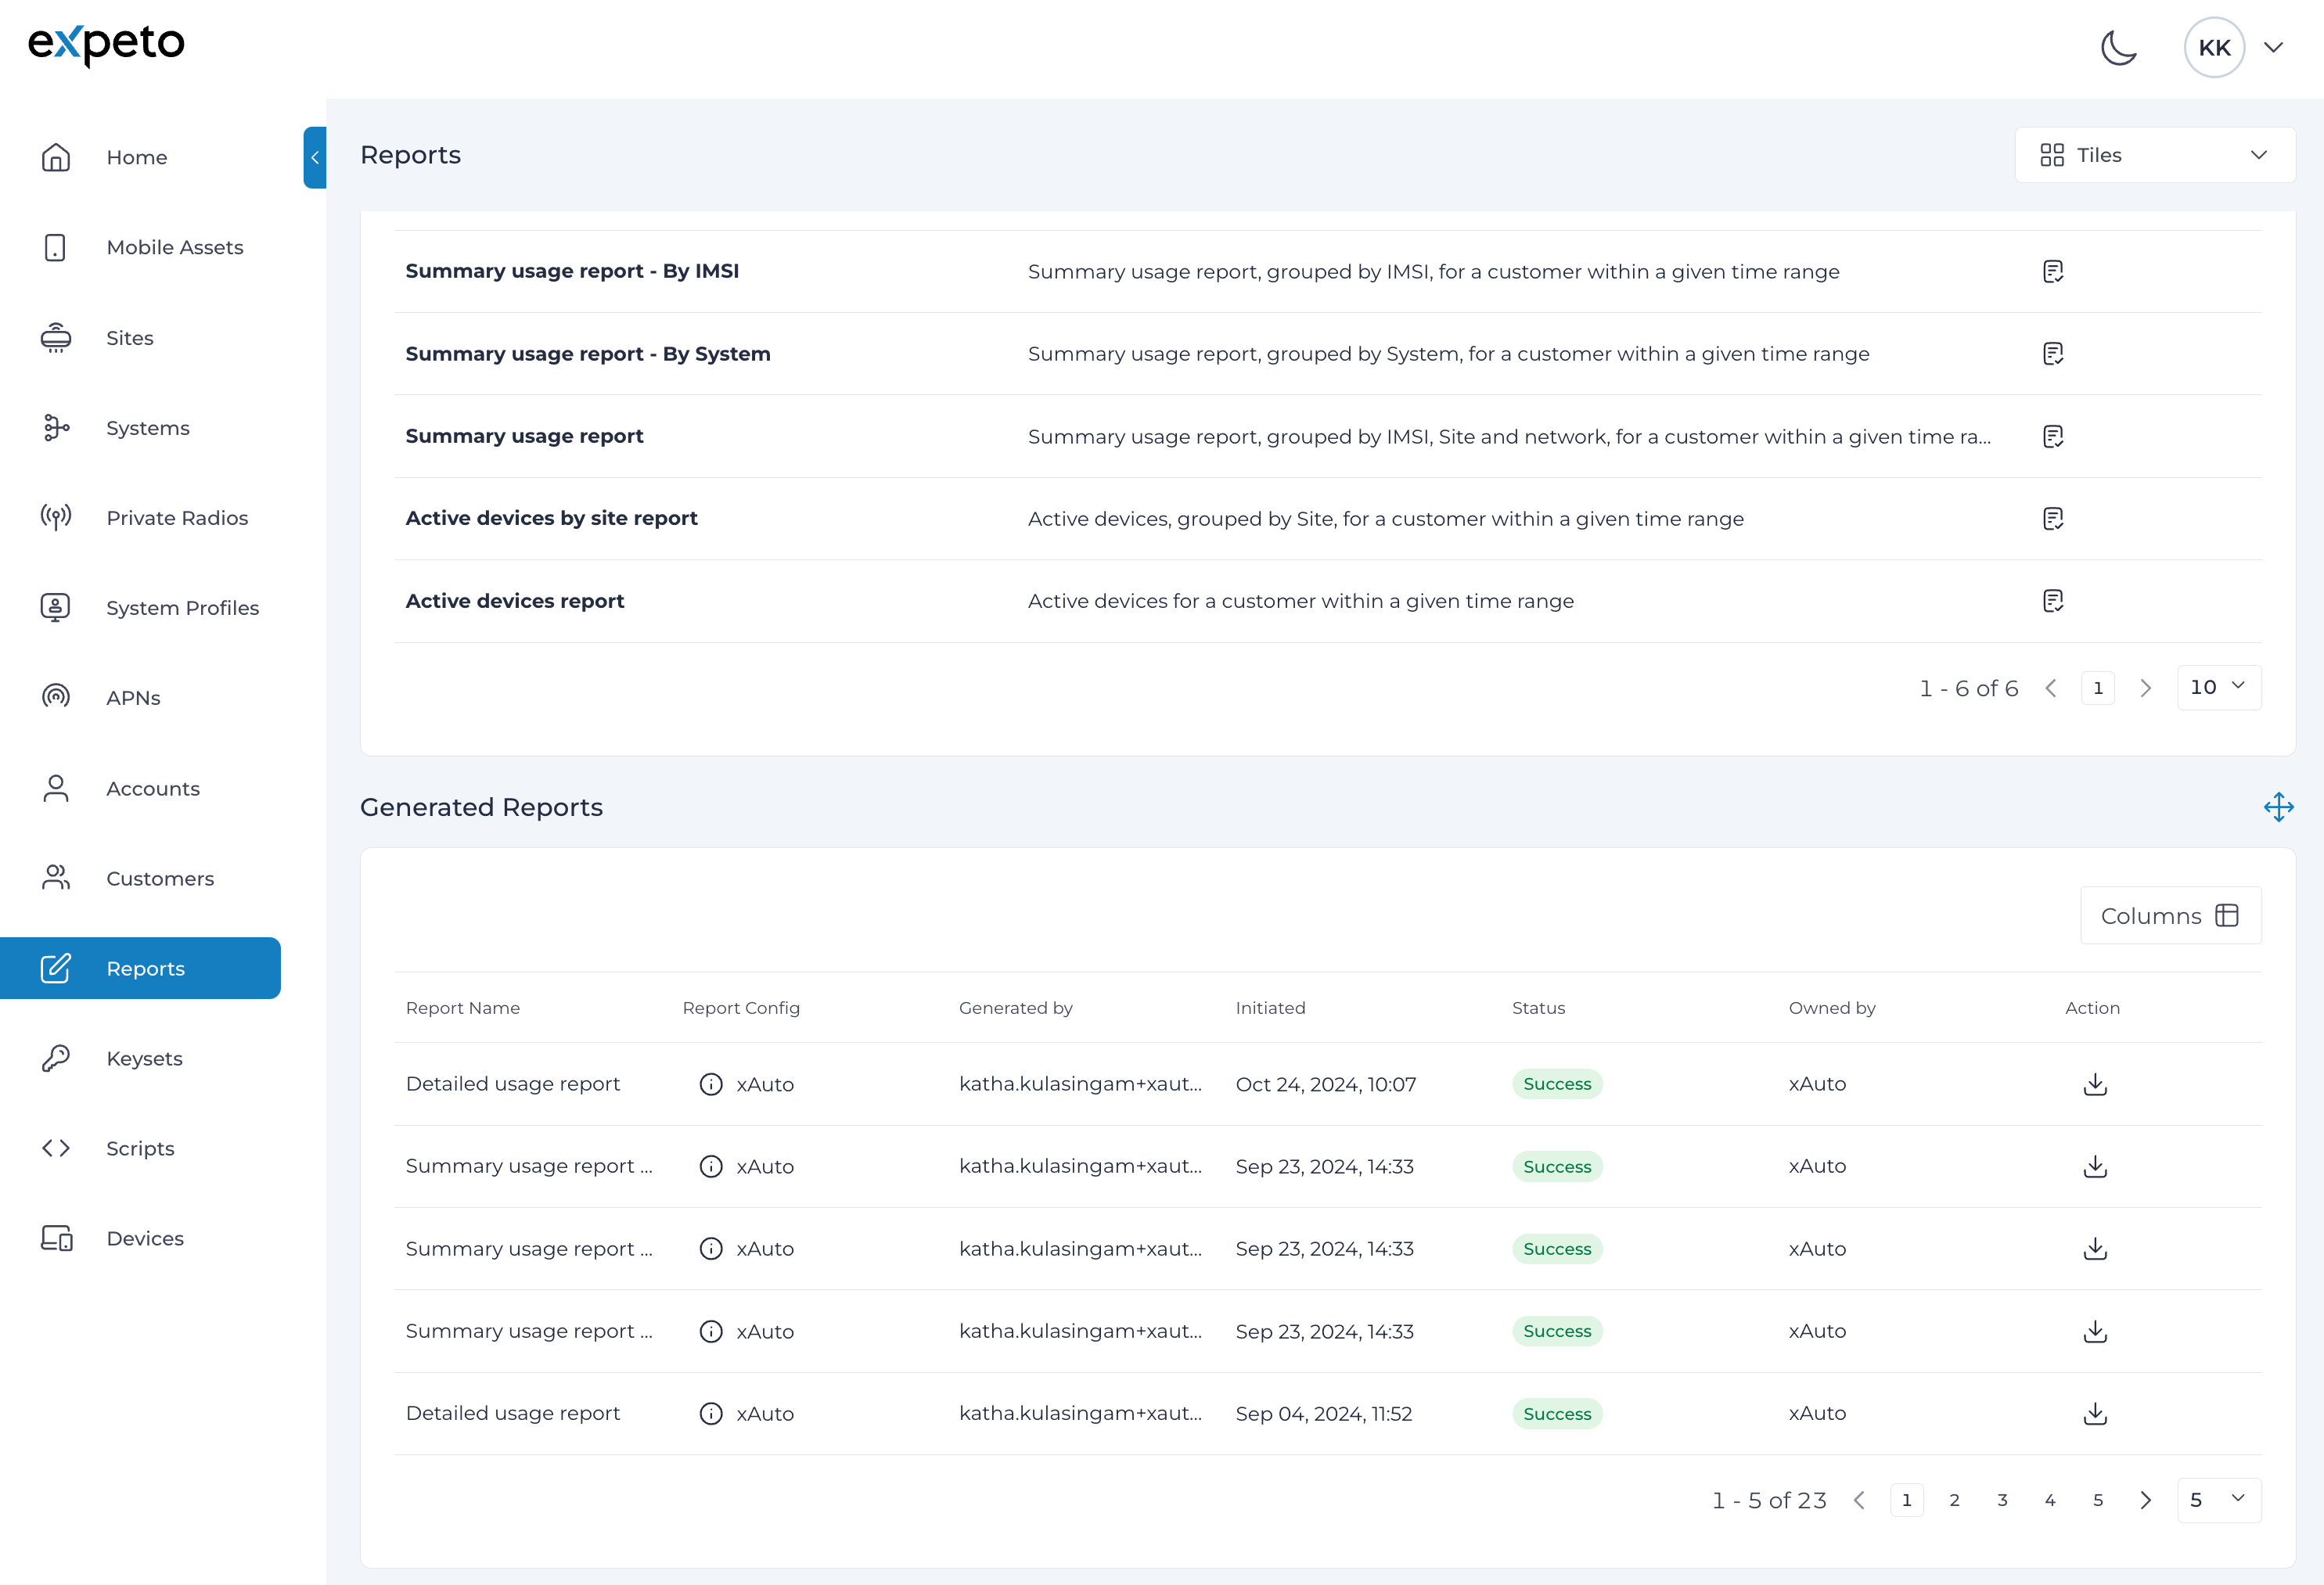Click the Summary usage report - By IMSI title
Viewport: 2324px width, 1585px height.
coord(572,271)
